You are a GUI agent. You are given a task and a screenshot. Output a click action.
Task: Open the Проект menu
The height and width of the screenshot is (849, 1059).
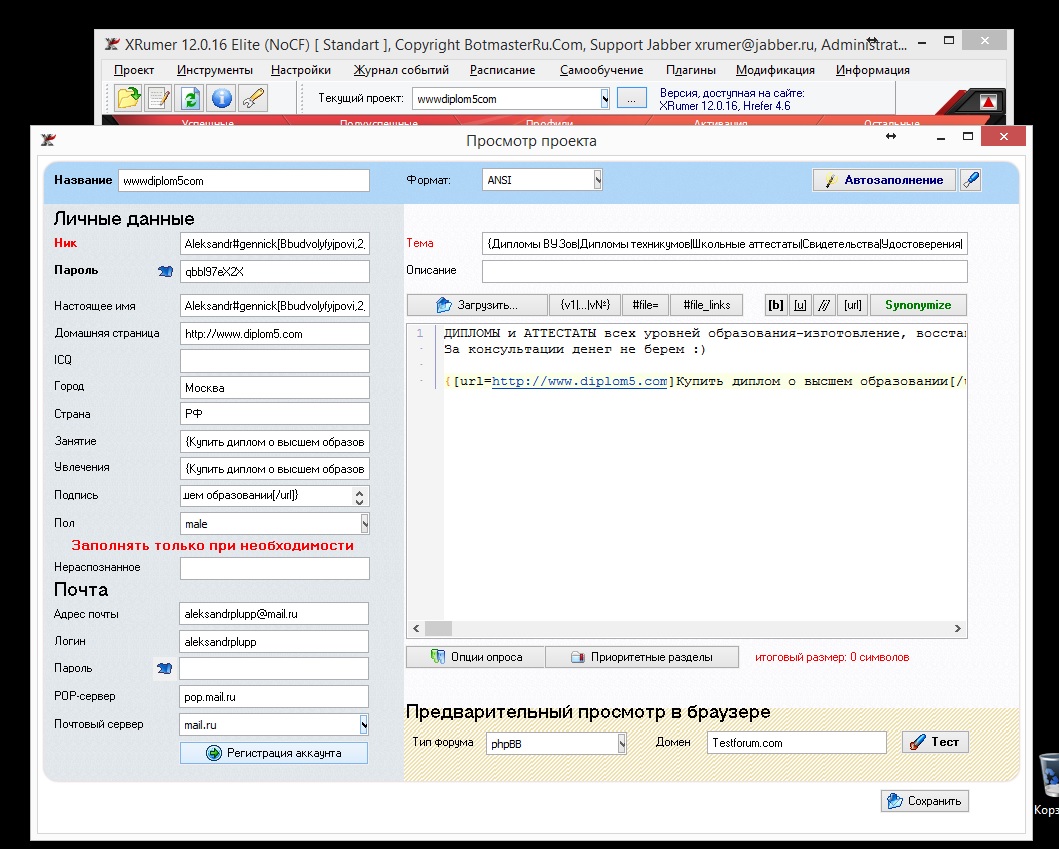pyautogui.click(x=134, y=70)
